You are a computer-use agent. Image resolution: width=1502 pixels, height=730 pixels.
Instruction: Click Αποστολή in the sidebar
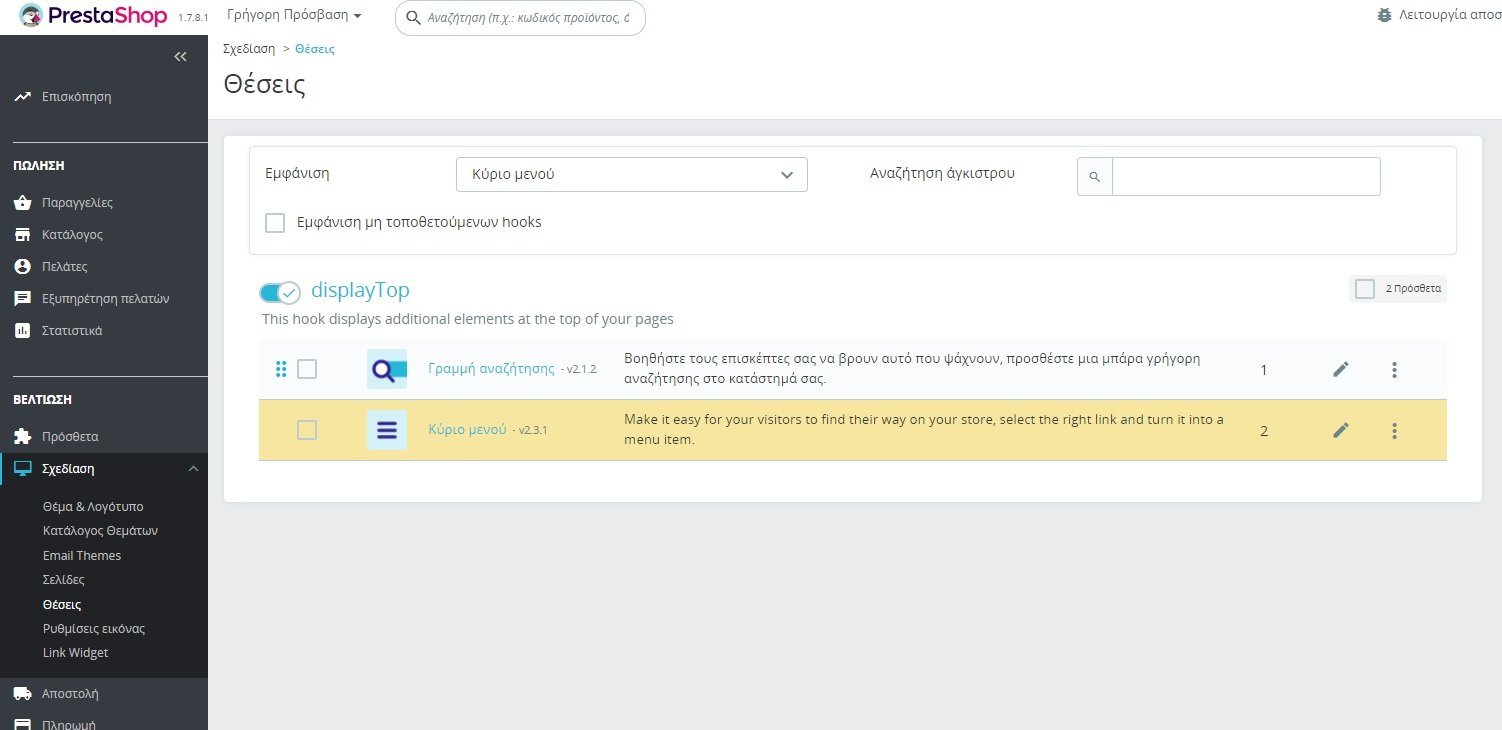click(x=70, y=694)
